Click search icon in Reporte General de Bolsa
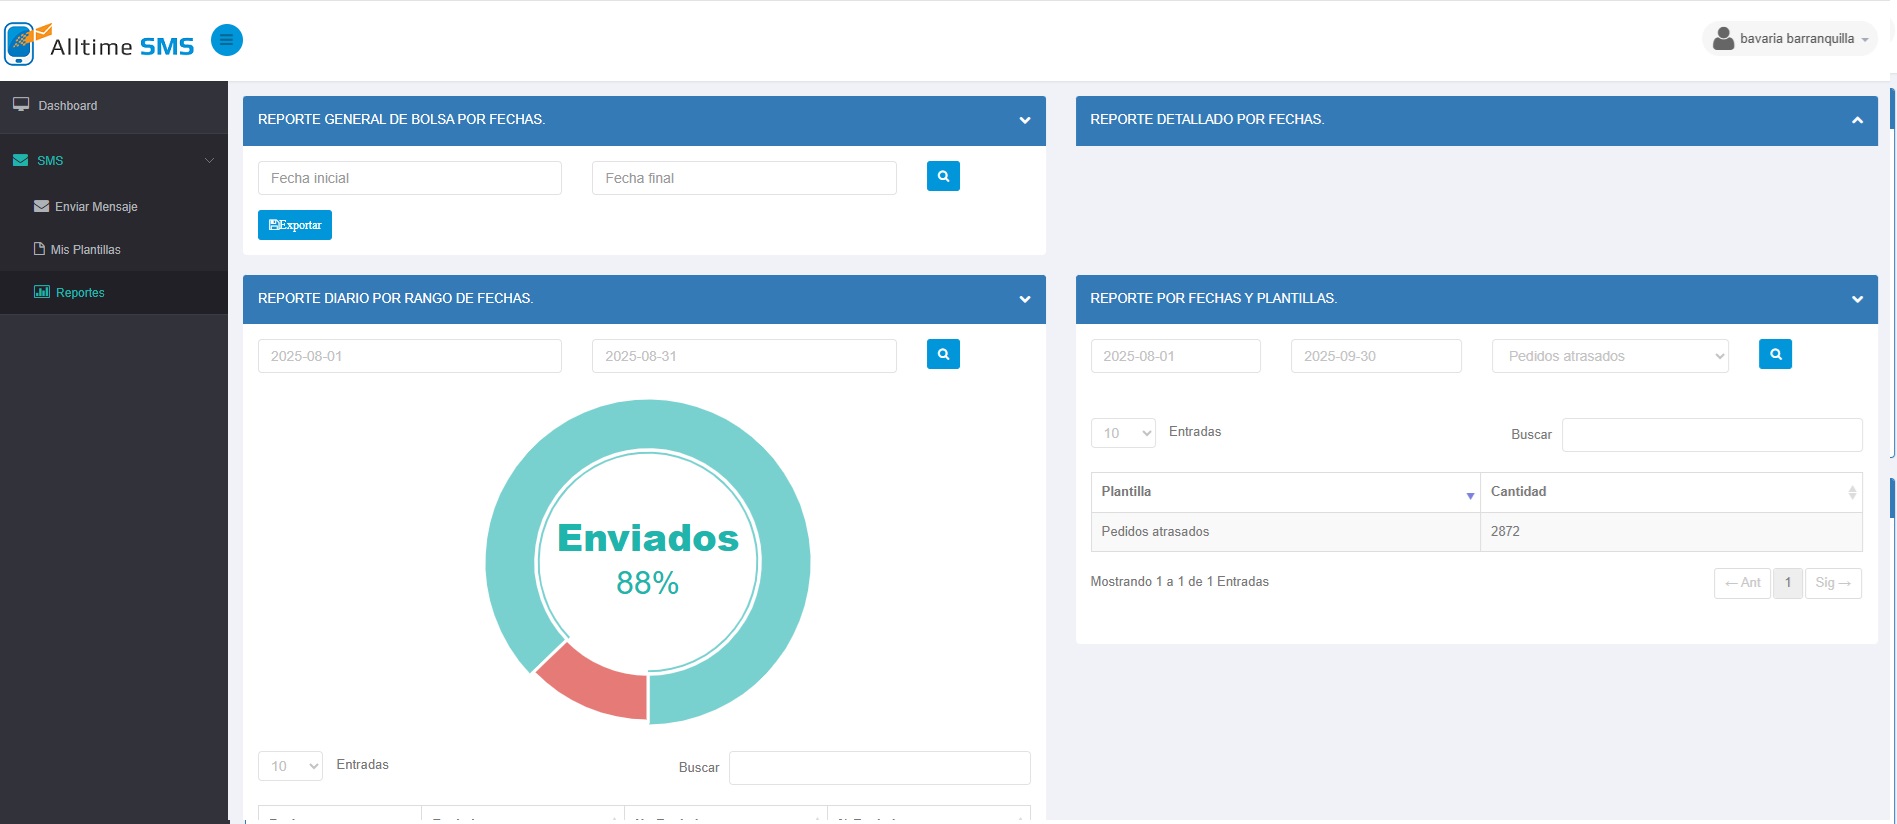1897x824 pixels. click(943, 176)
